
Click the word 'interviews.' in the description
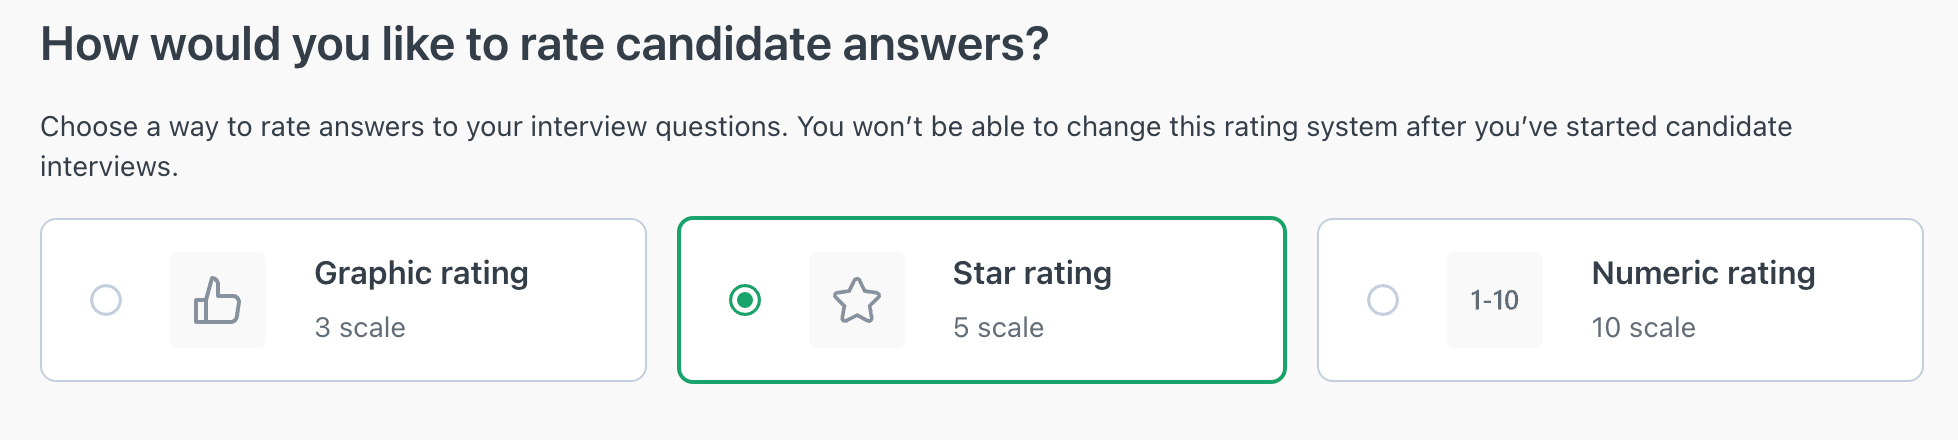click(109, 167)
